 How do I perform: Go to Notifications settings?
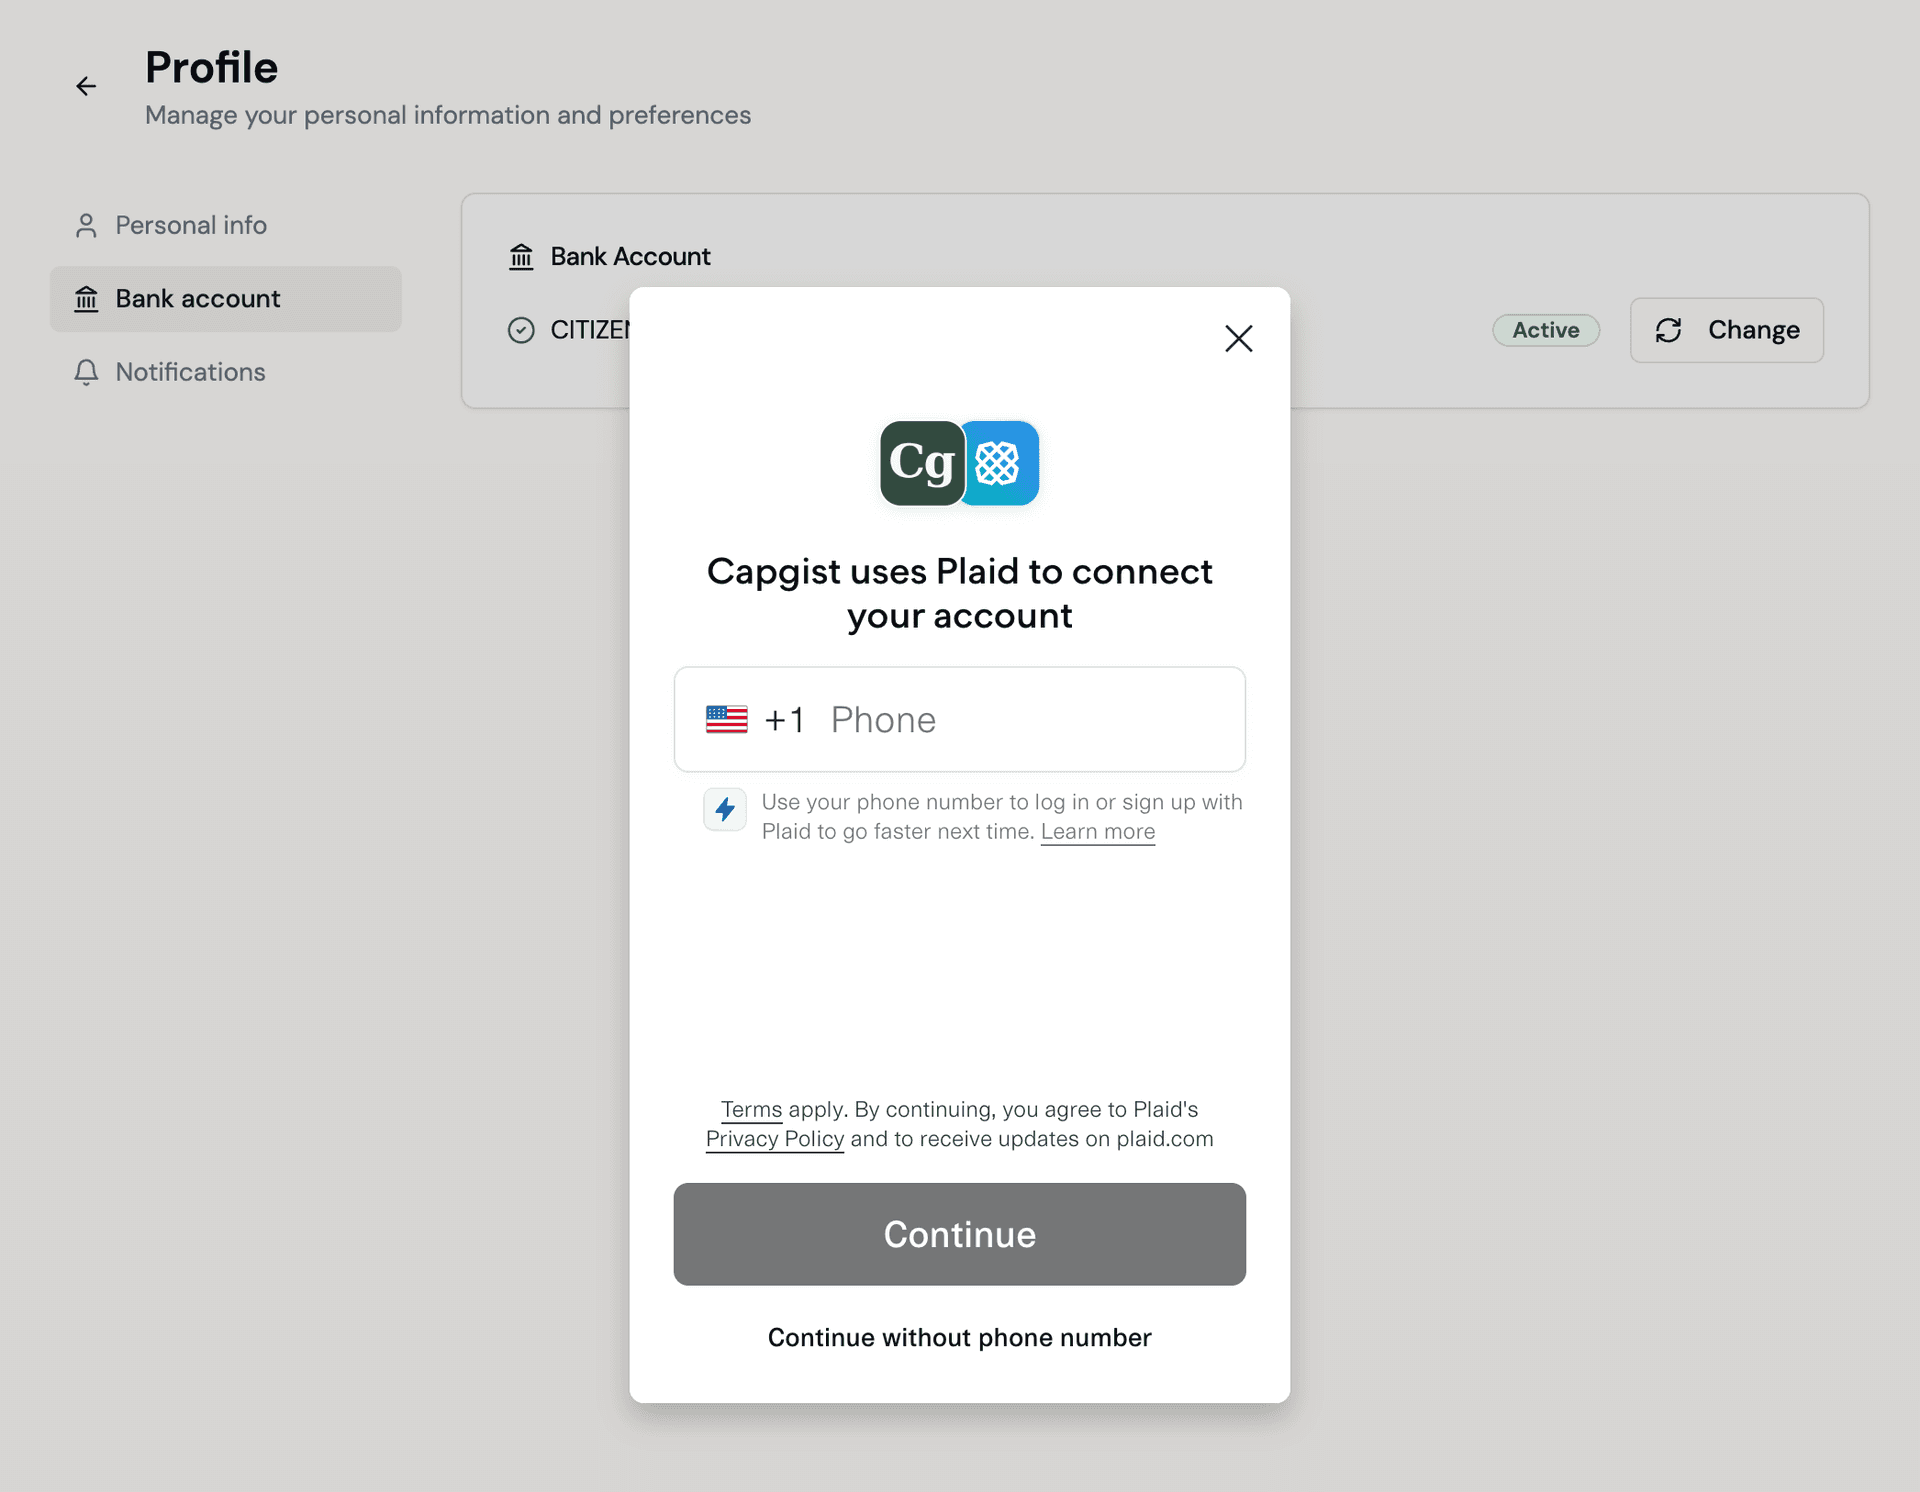point(190,372)
